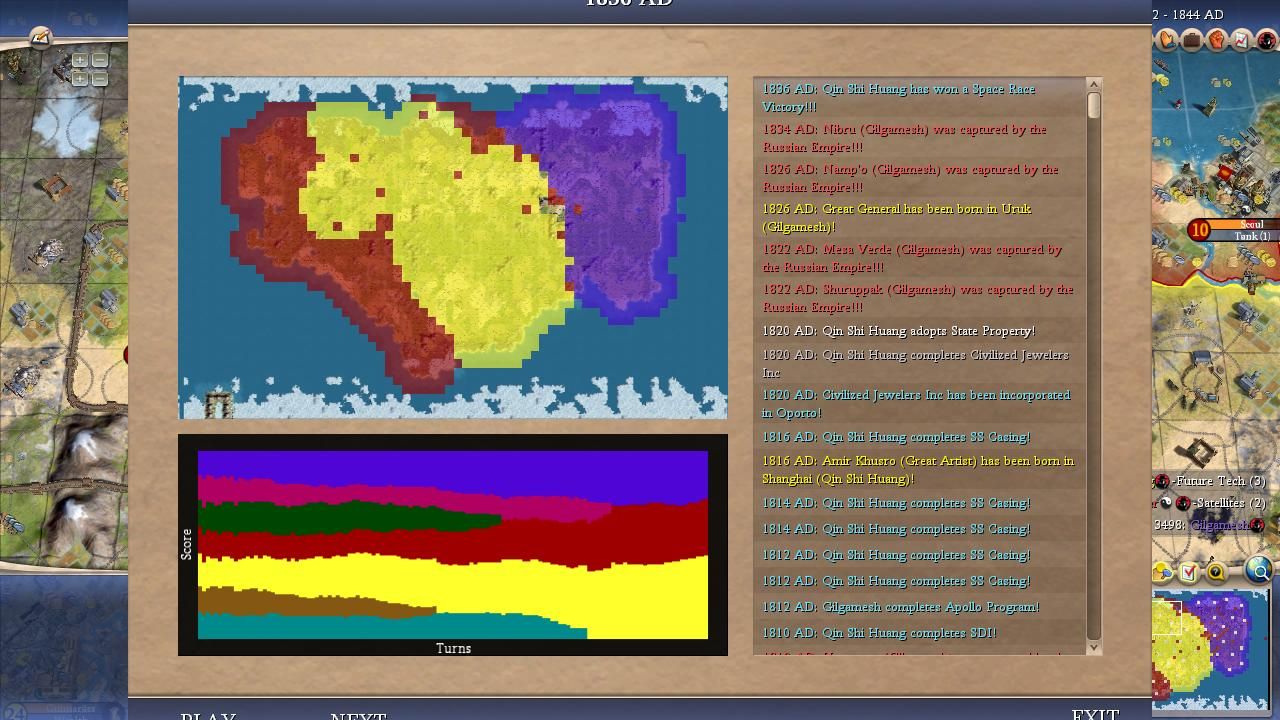1280x720 pixels.
Task: Open the Domestic Advisor hand icon
Action: (x=1167, y=40)
